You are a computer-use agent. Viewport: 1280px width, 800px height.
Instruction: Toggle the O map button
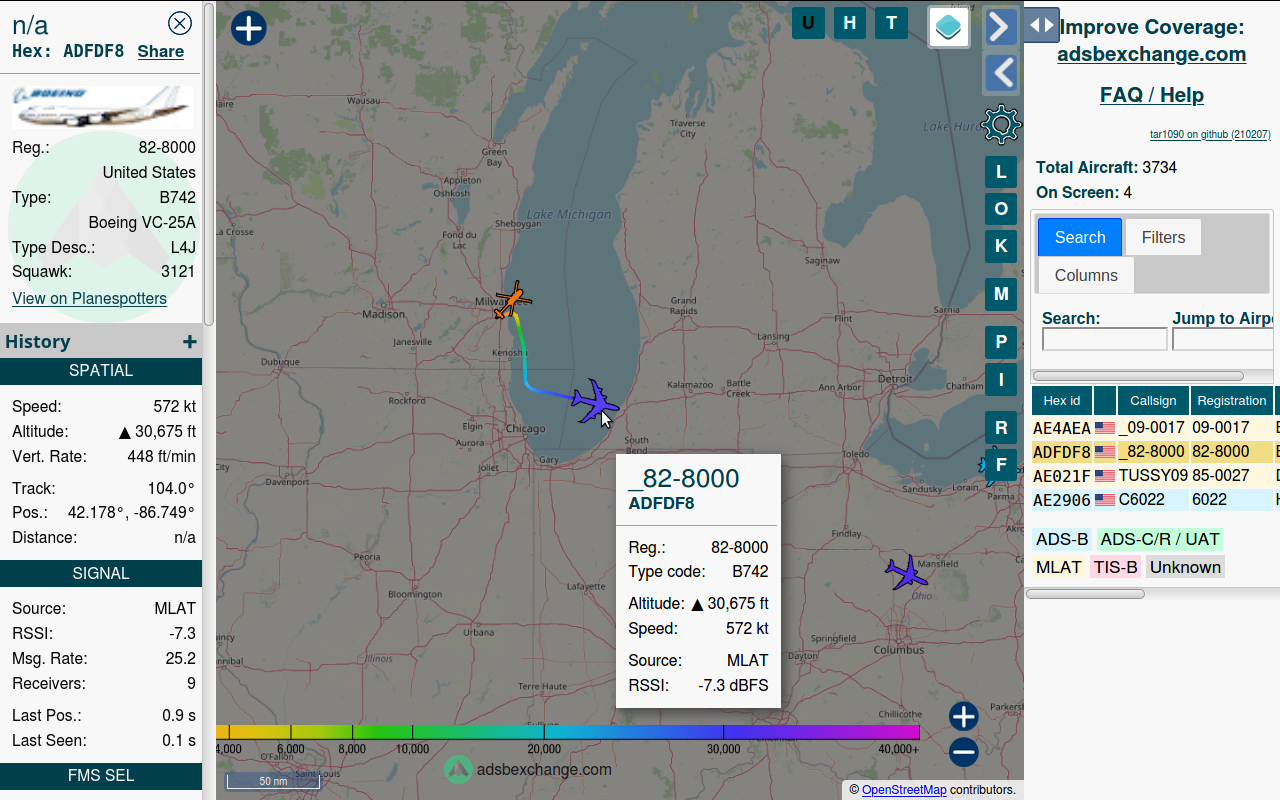1001,209
